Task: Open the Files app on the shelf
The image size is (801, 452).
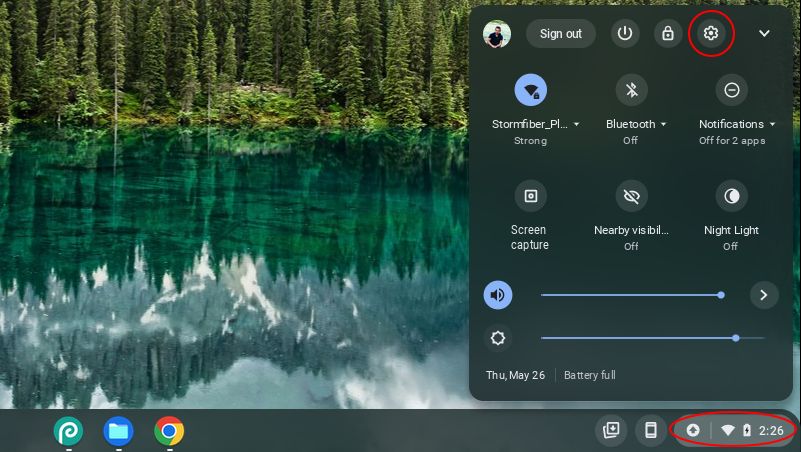Action: [119, 431]
